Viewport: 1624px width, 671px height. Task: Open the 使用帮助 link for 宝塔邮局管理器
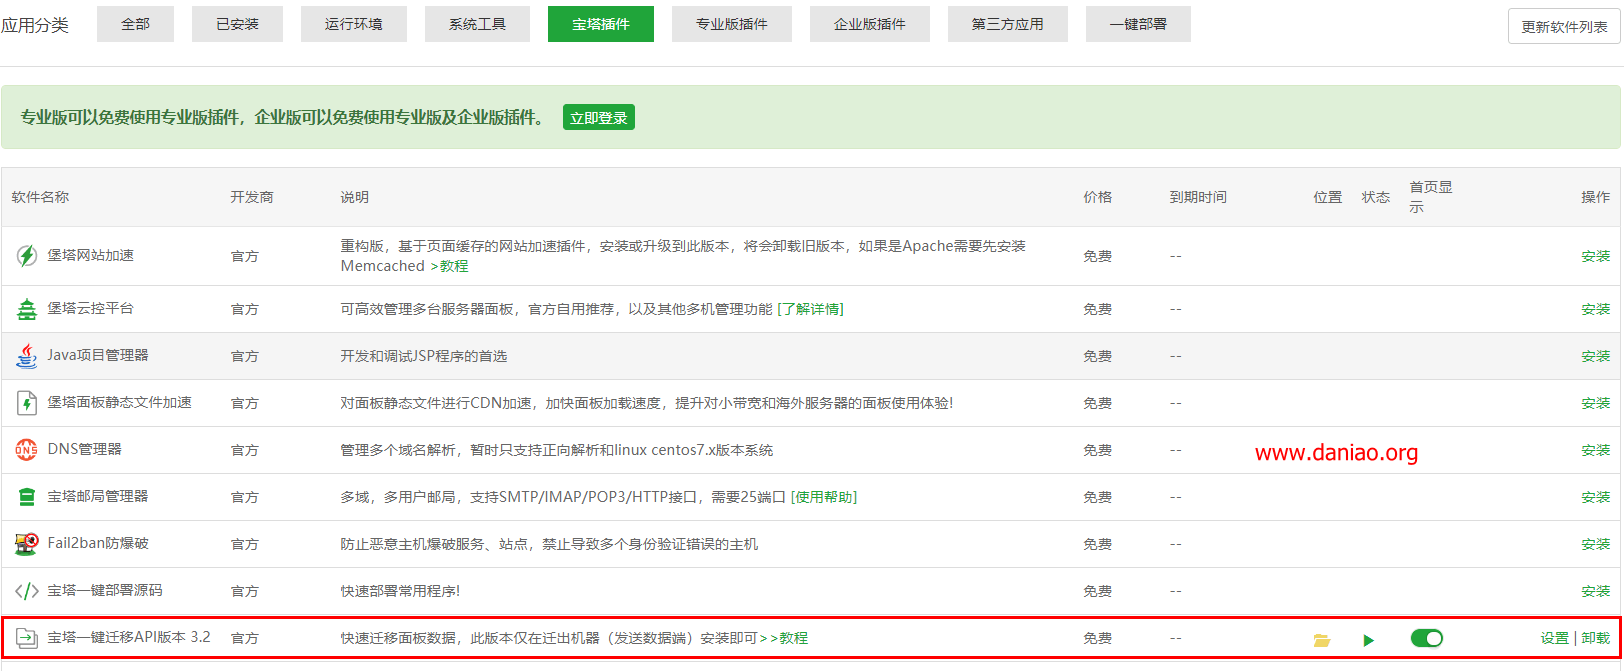click(824, 497)
